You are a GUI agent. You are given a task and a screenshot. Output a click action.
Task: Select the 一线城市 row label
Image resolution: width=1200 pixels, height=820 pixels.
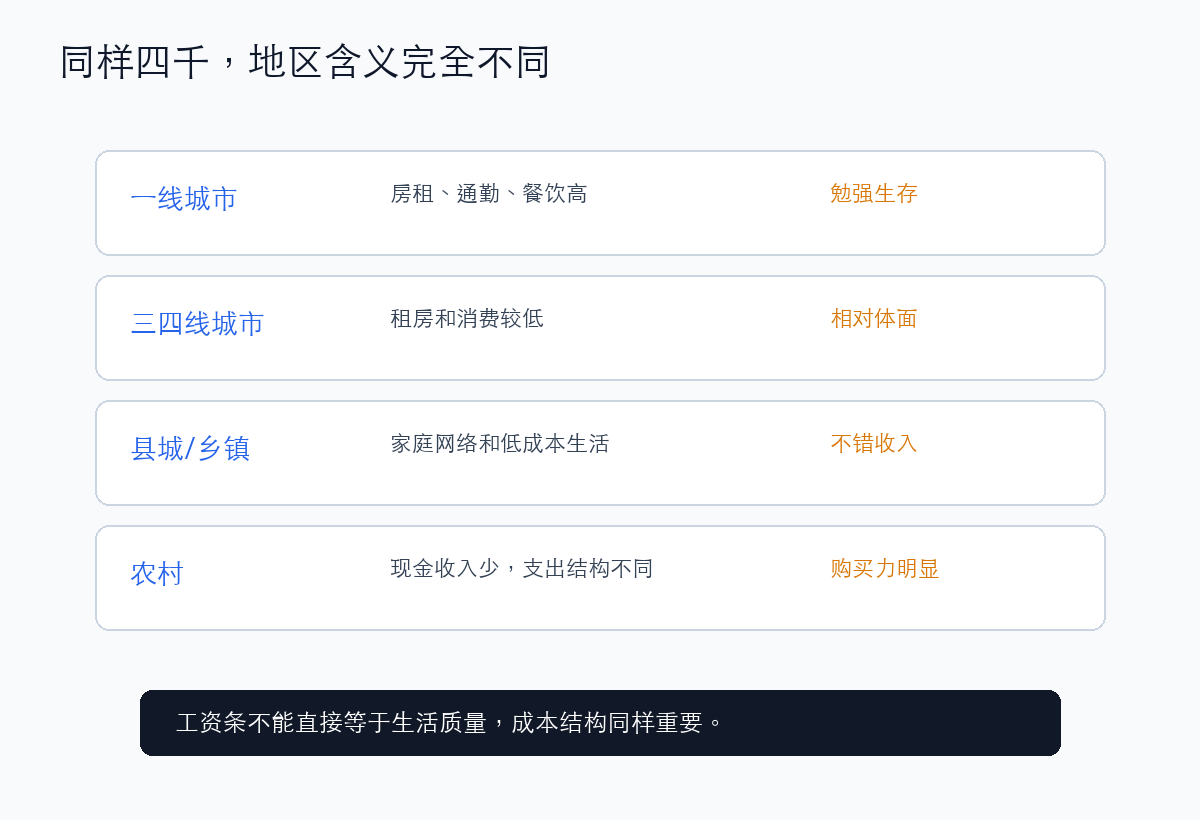click(x=184, y=199)
